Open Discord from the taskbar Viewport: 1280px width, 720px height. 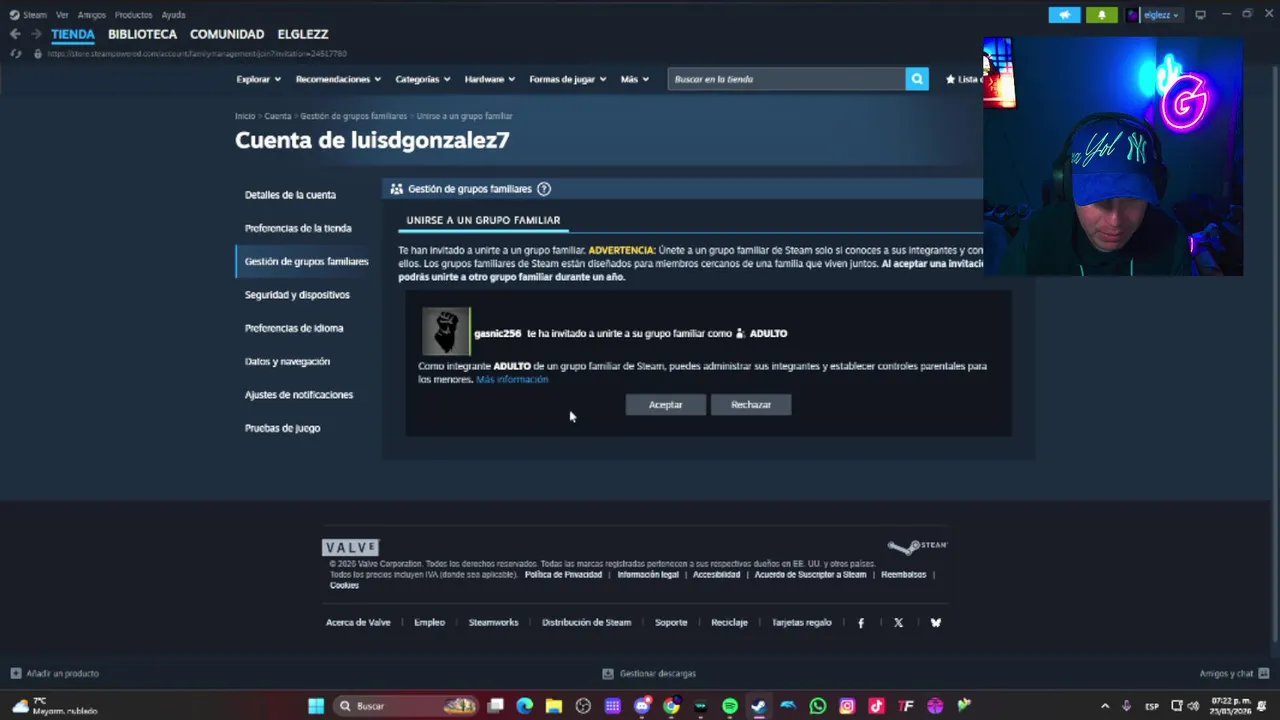click(x=642, y=706)
